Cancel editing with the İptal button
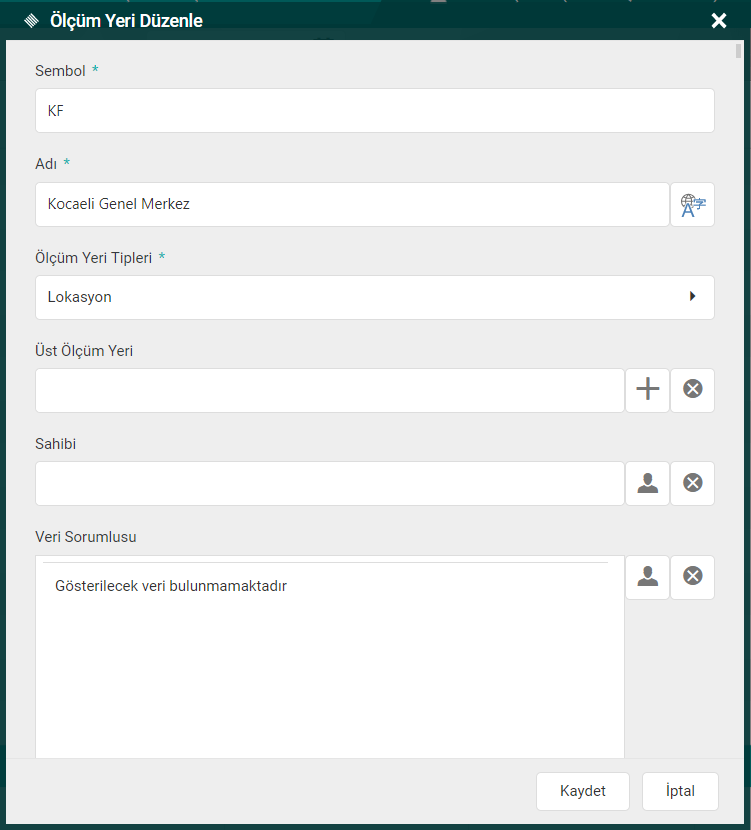This screenshot has width=751, height=830. click(680, 791)
